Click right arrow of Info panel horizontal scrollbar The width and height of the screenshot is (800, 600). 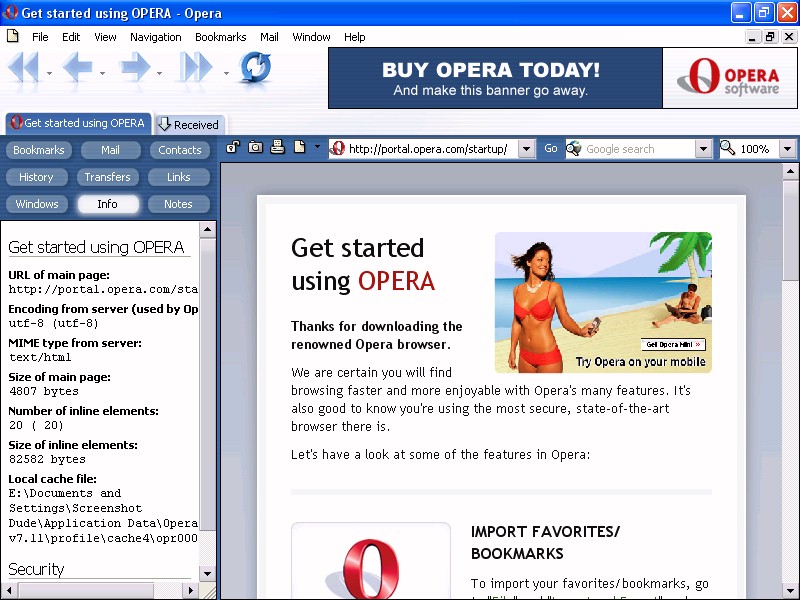click(191, 590)
